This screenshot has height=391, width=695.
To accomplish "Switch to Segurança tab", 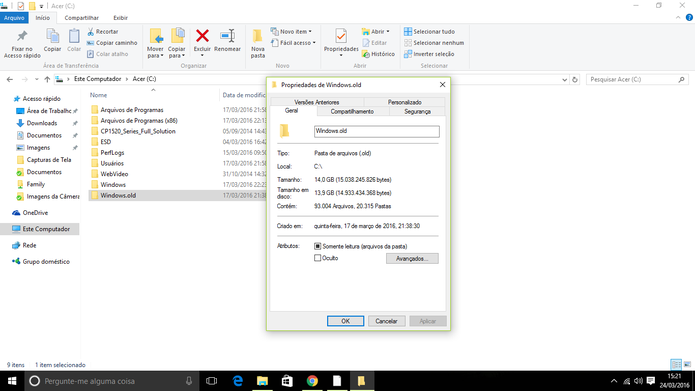I will (x=417, y=112).
